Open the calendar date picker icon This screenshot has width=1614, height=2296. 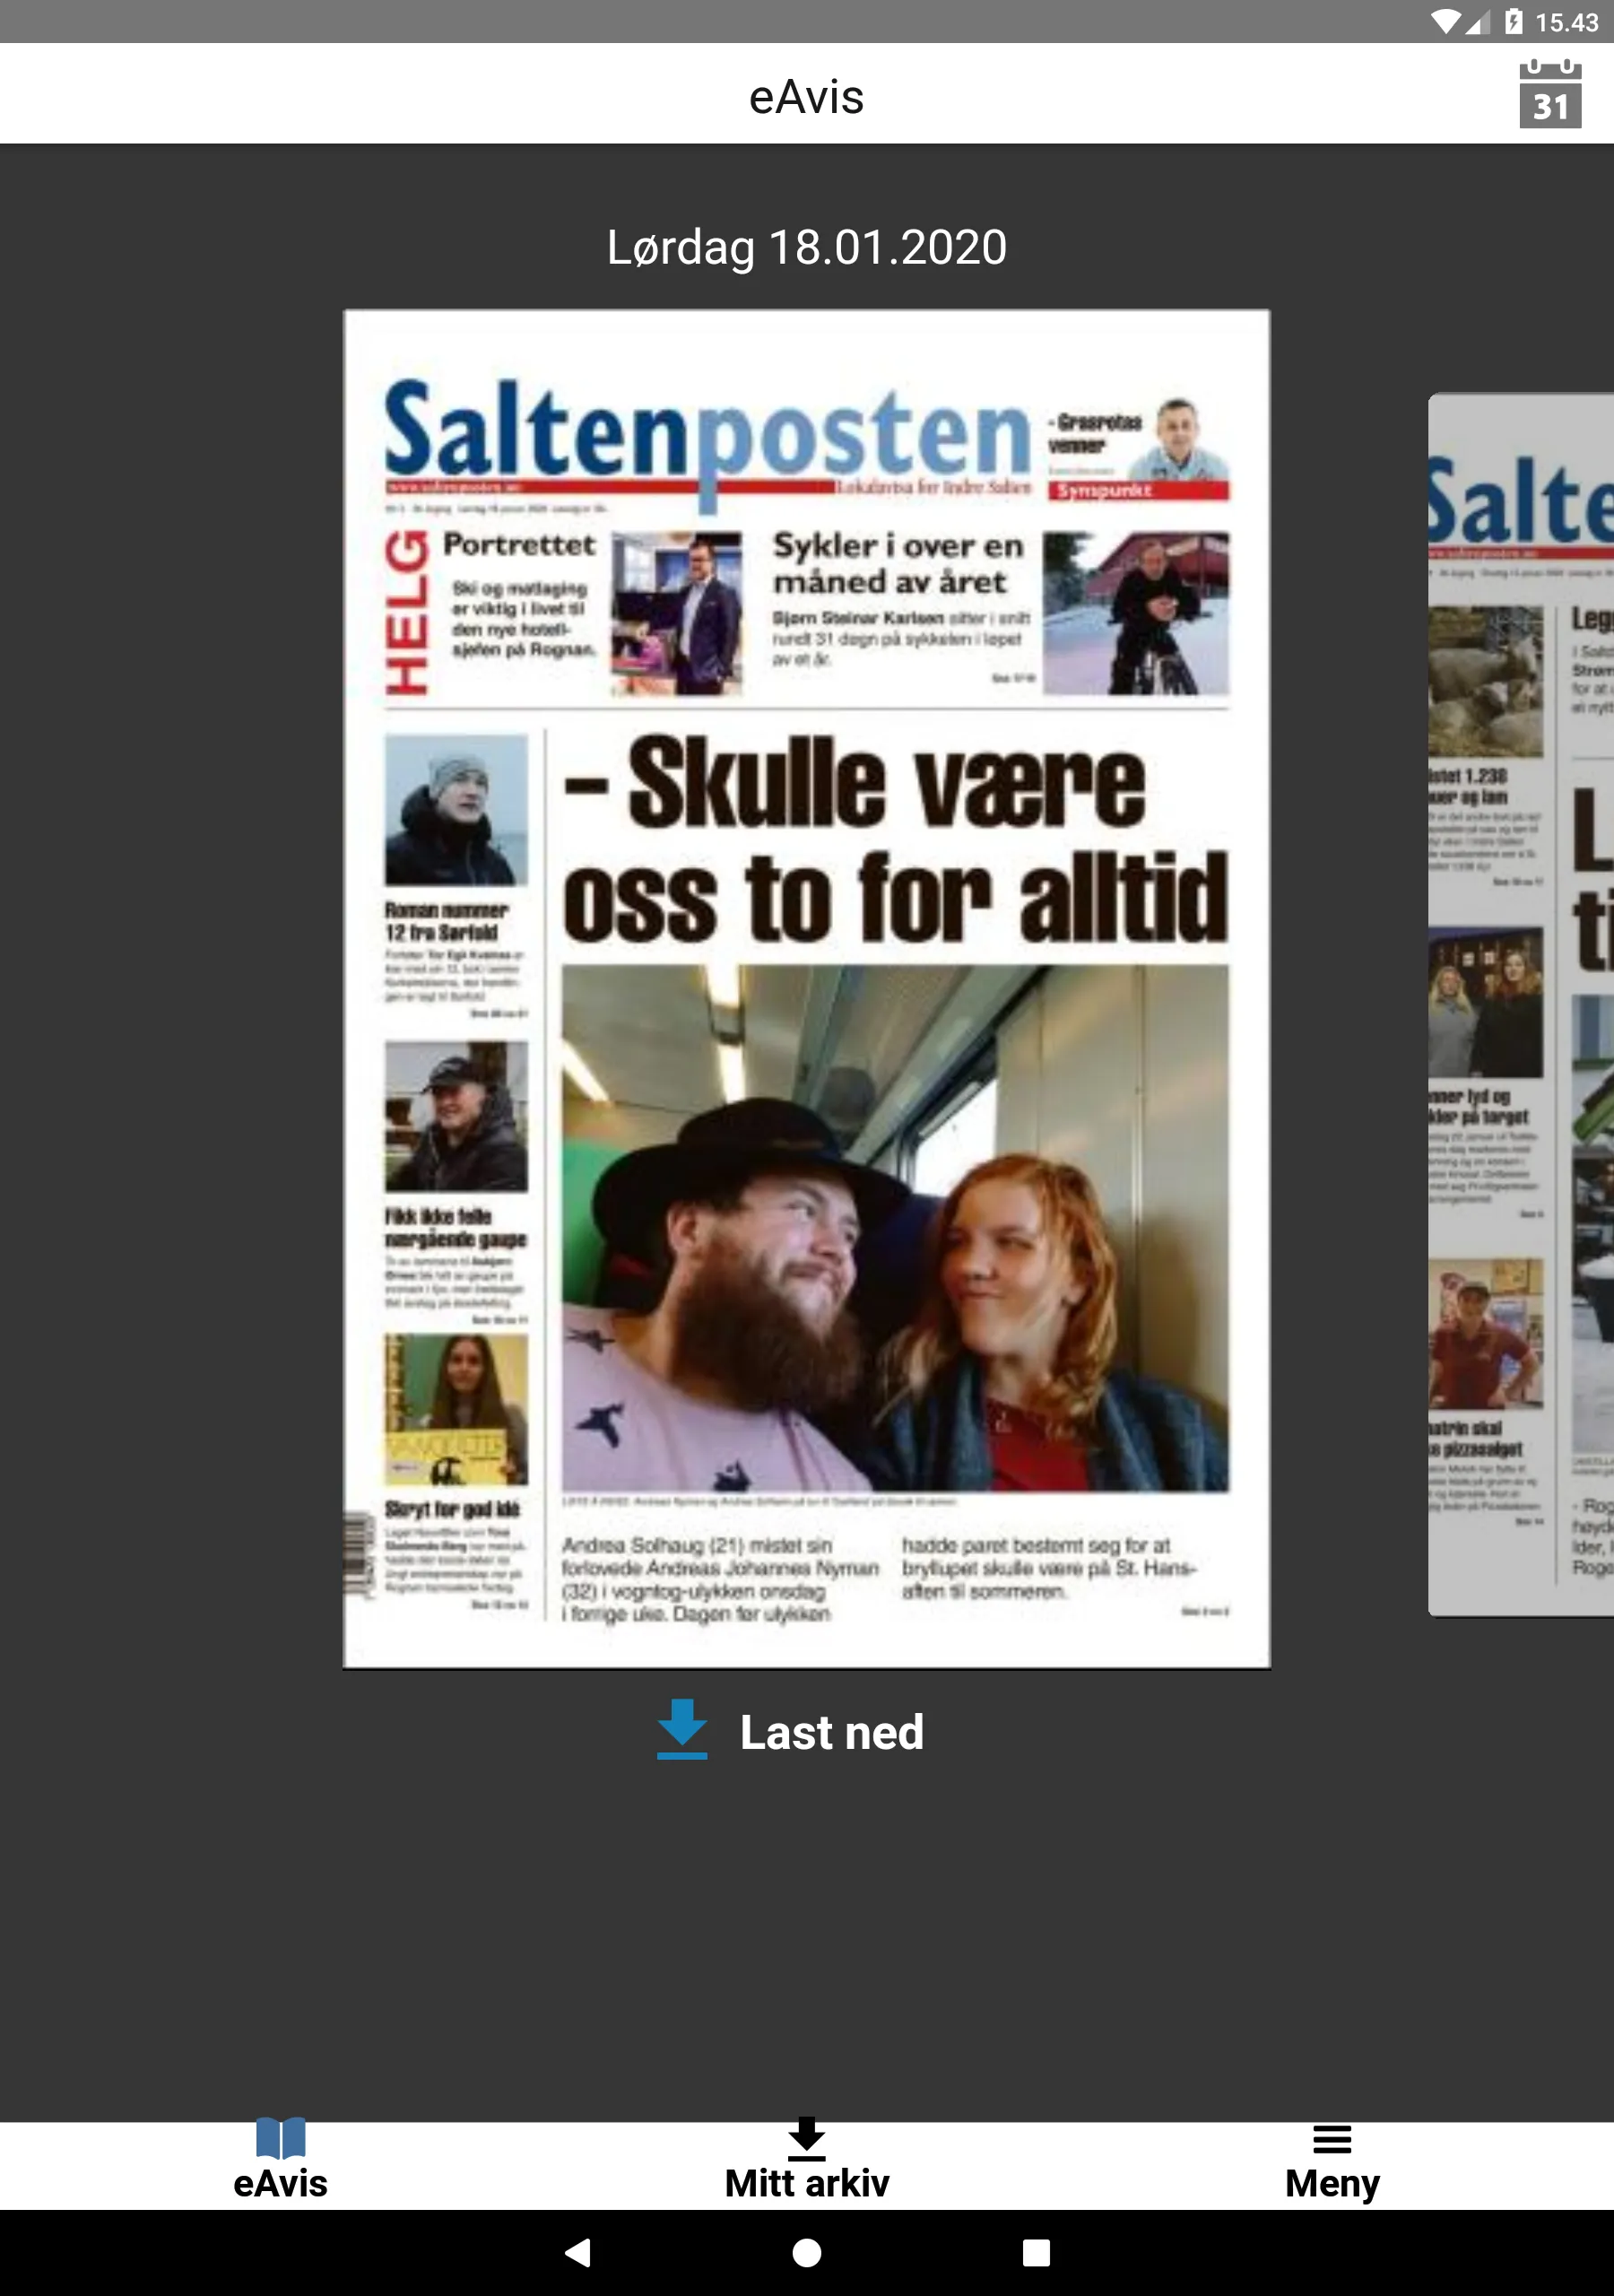pos(1550,94)
